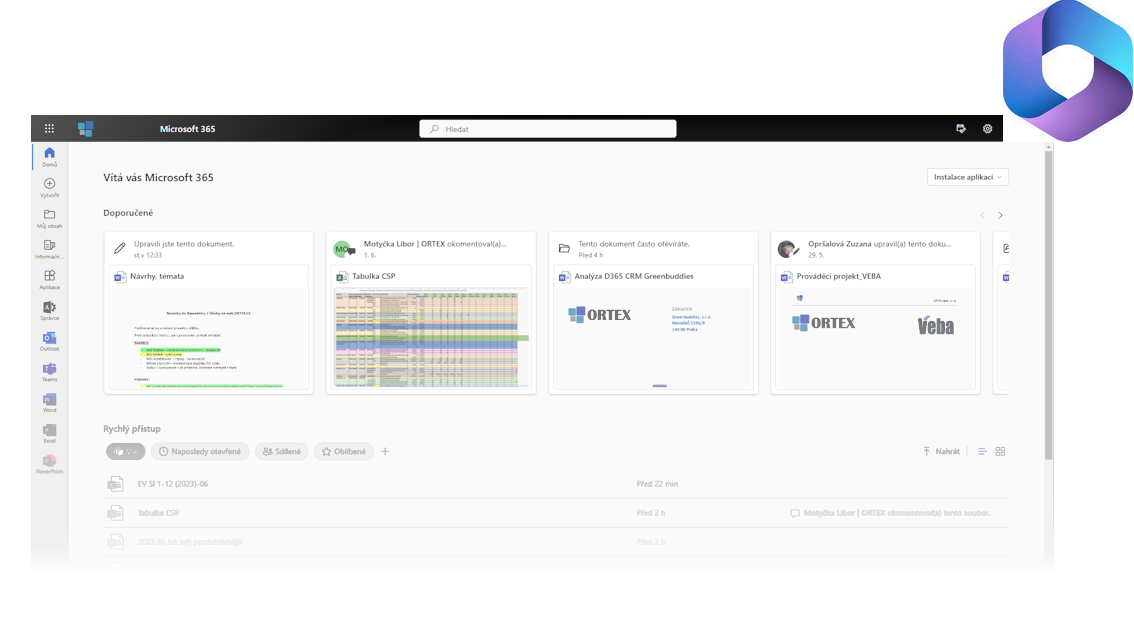This screenshot has height=624, width=1134.
Task: Open the app launcher waffle menu
Action: pos(49,129)
